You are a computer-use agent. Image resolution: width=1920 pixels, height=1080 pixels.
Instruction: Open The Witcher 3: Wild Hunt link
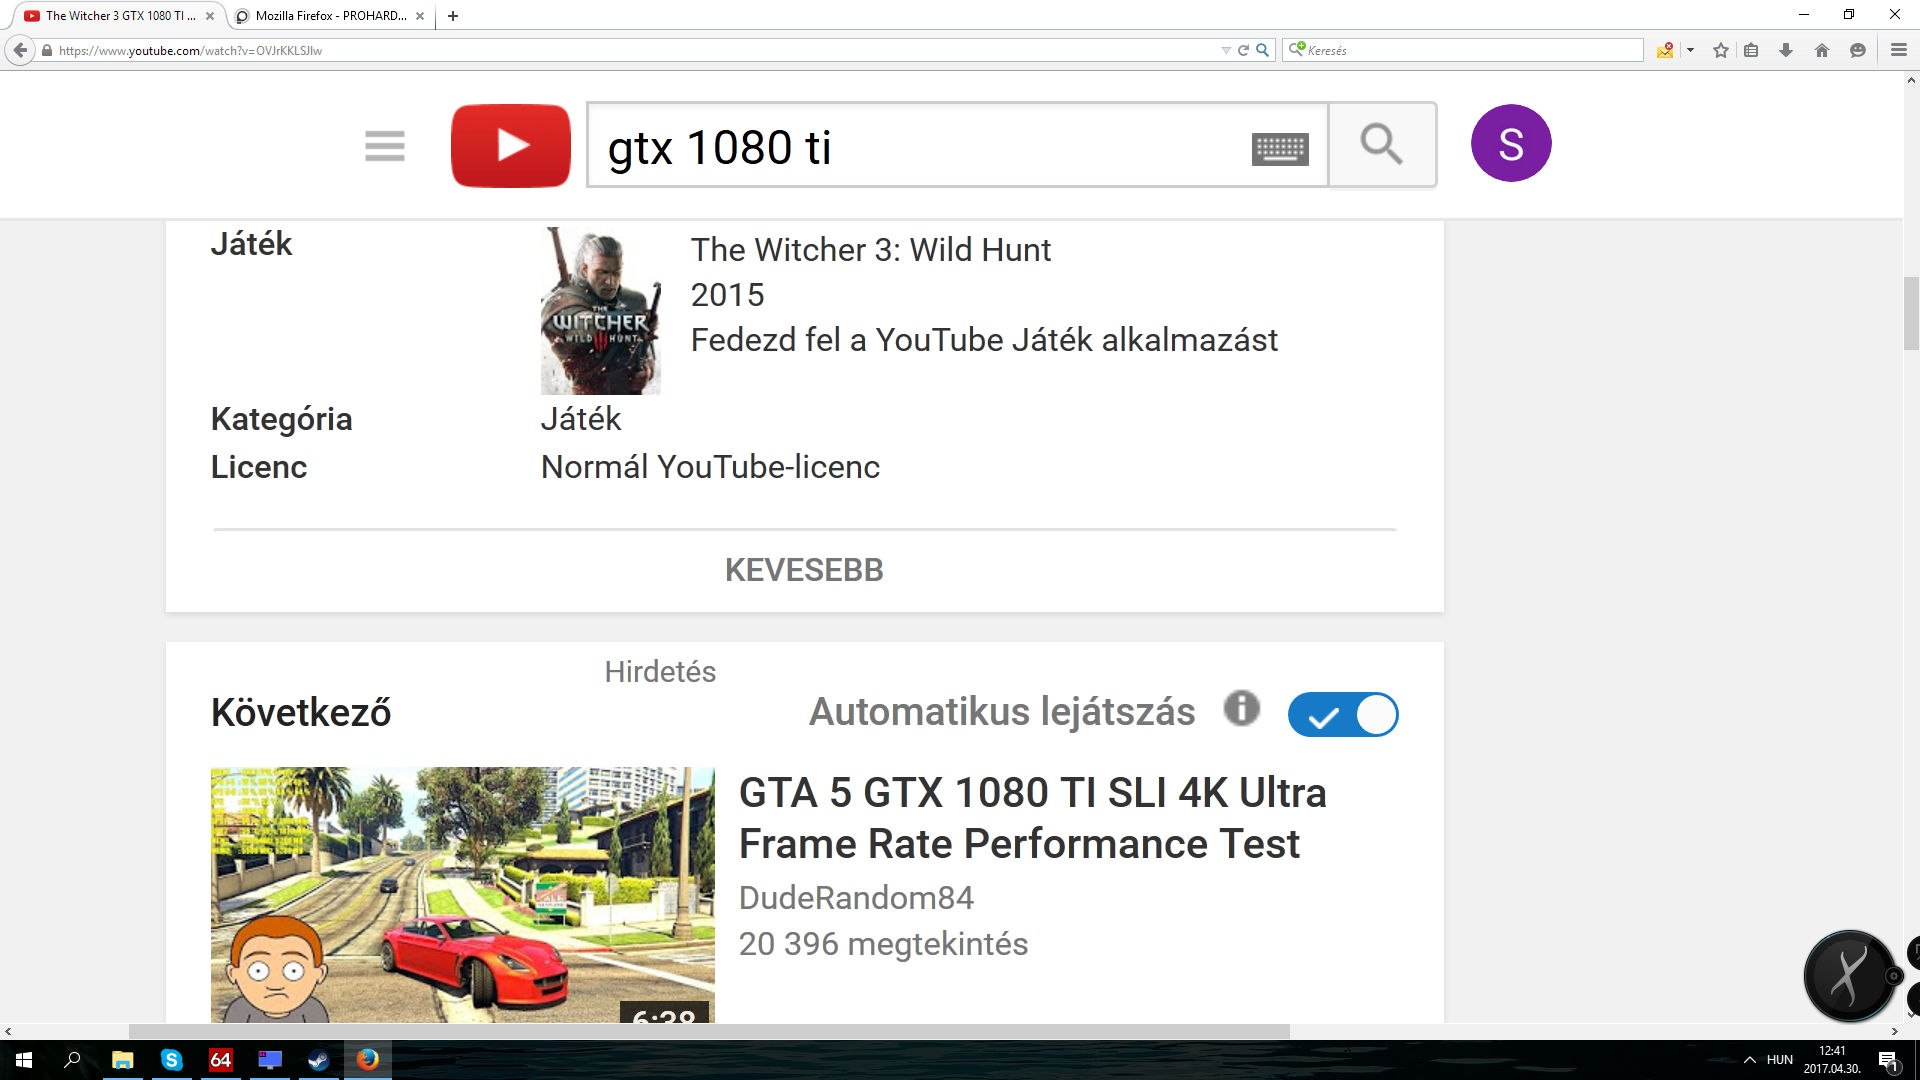pyautogui.click(x=870, y=250)
